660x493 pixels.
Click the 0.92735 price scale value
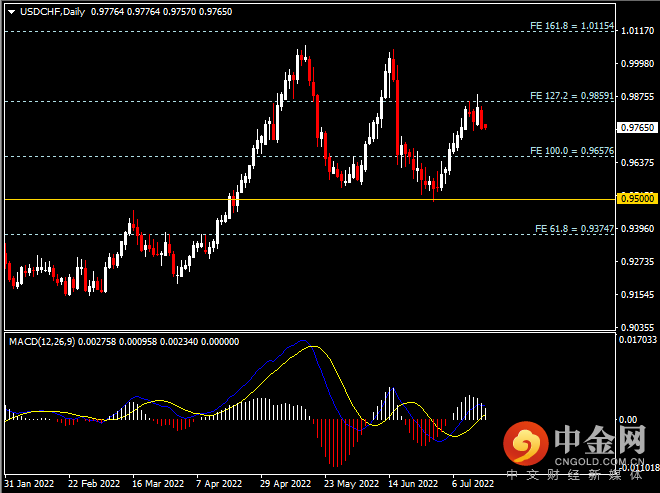638,261
